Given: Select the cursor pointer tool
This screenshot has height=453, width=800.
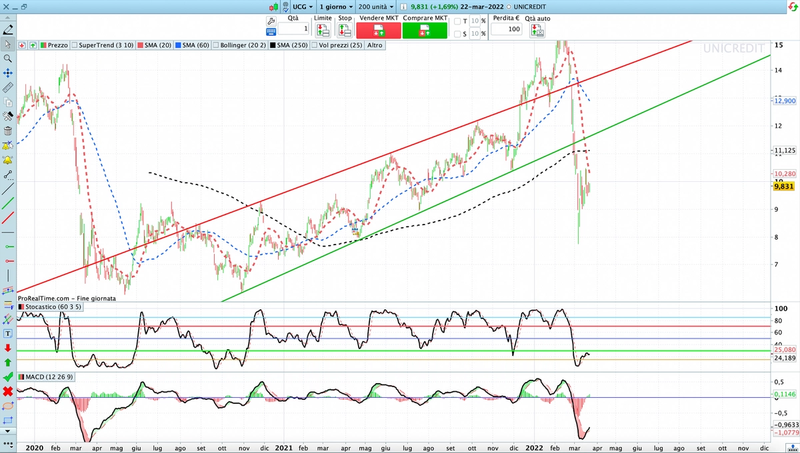Looking at the screenshot, I should point(8,44).
